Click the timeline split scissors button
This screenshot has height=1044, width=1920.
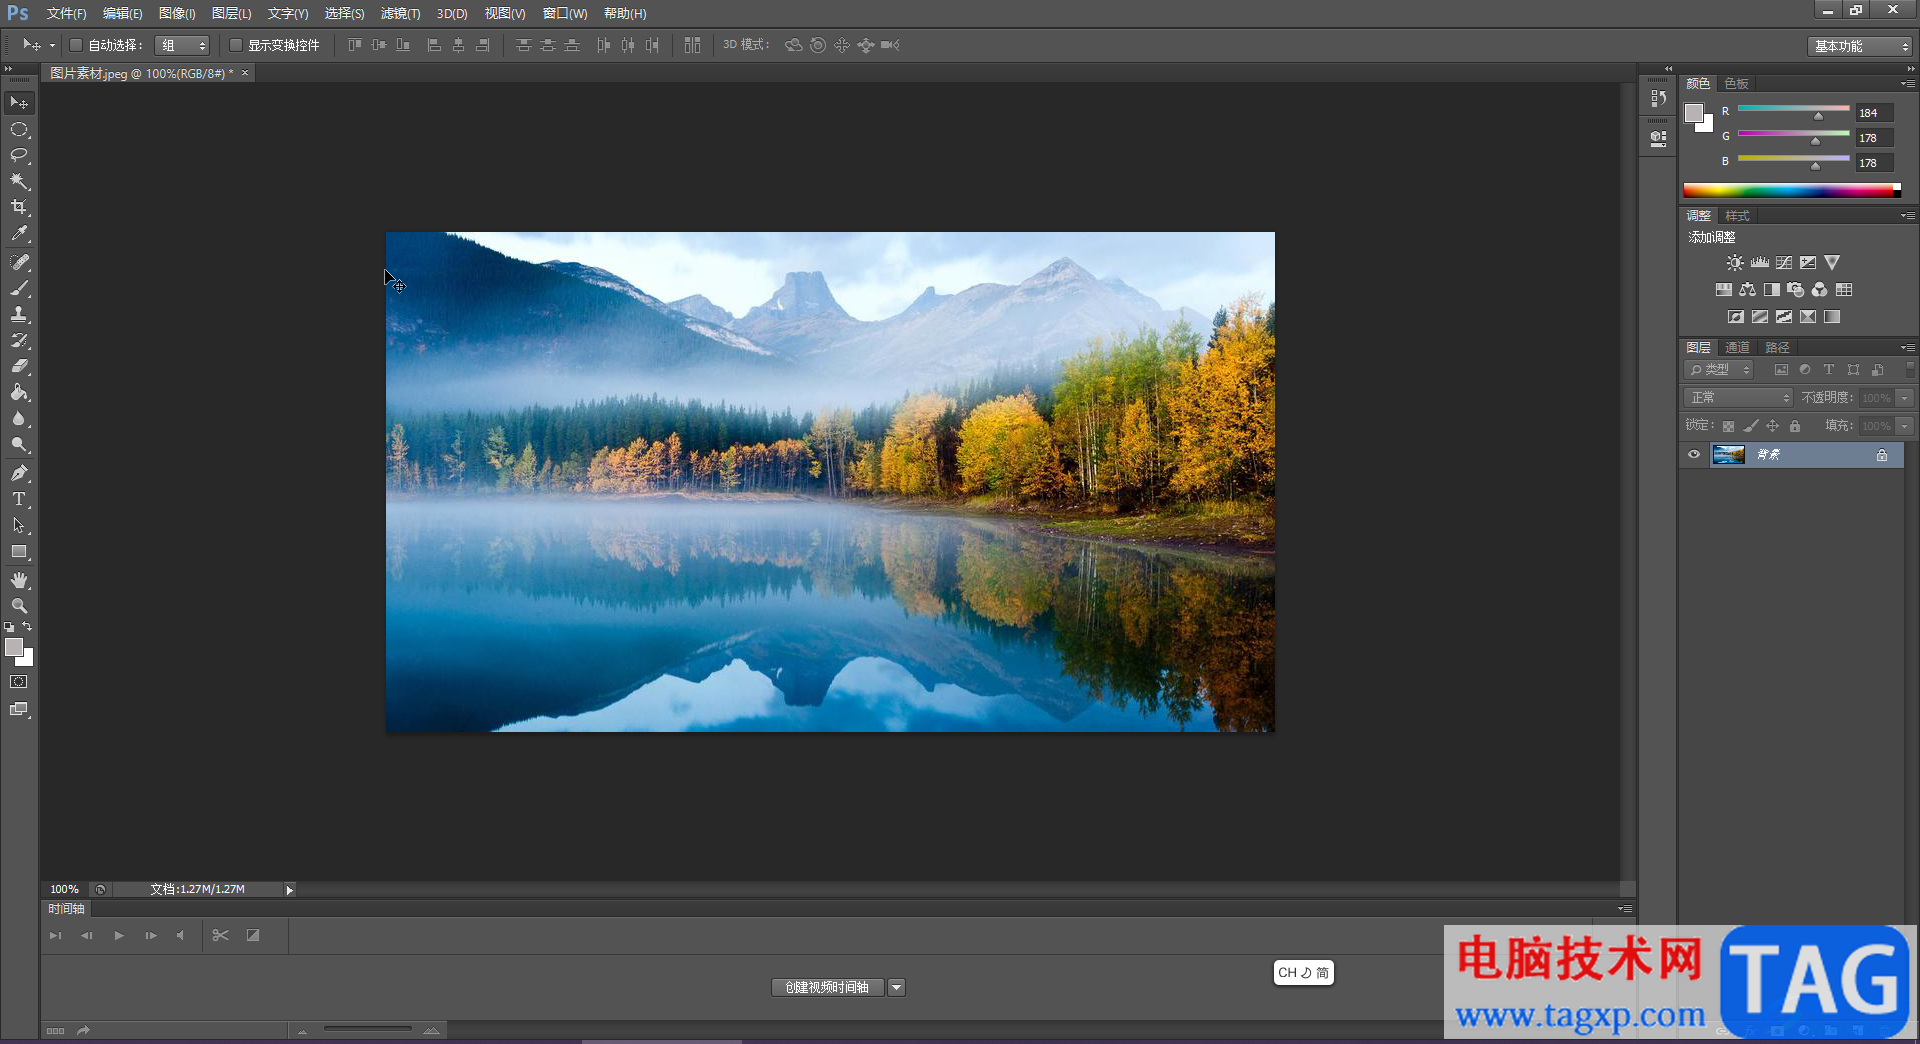[x=221, y=936]
